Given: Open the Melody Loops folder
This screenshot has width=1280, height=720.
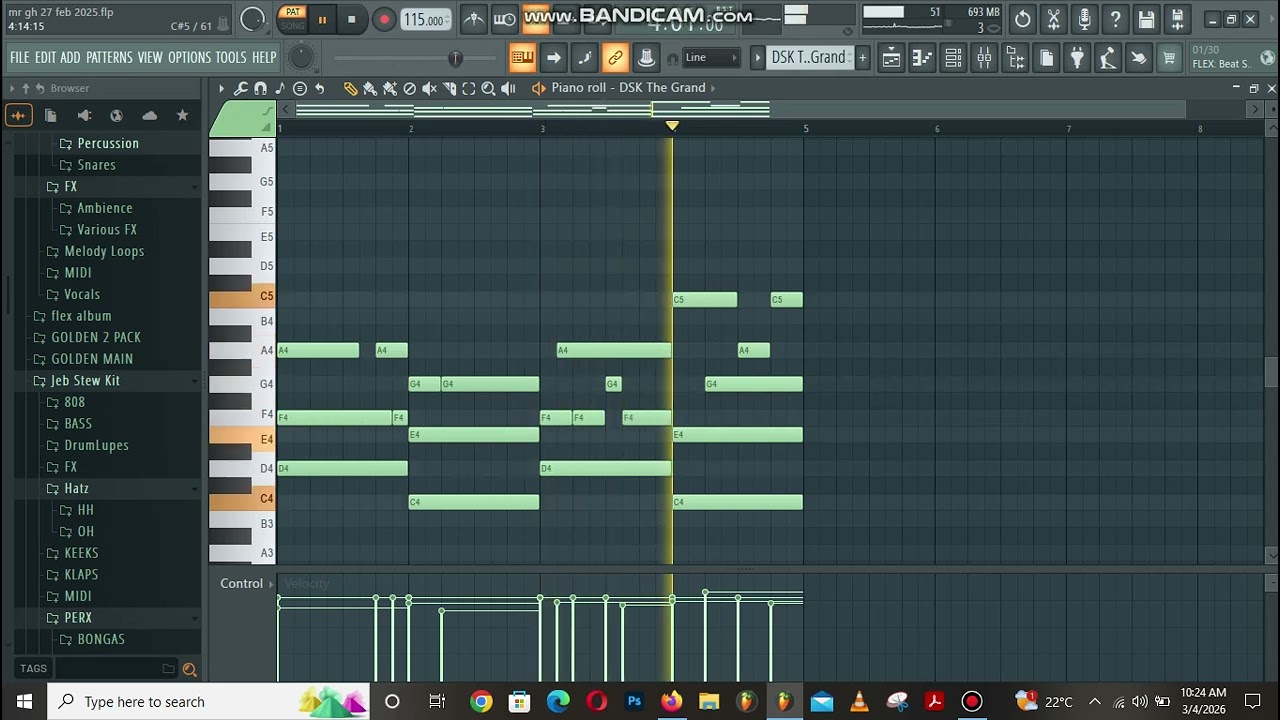Looking at the screenshot, I should (x=104, y=252).
